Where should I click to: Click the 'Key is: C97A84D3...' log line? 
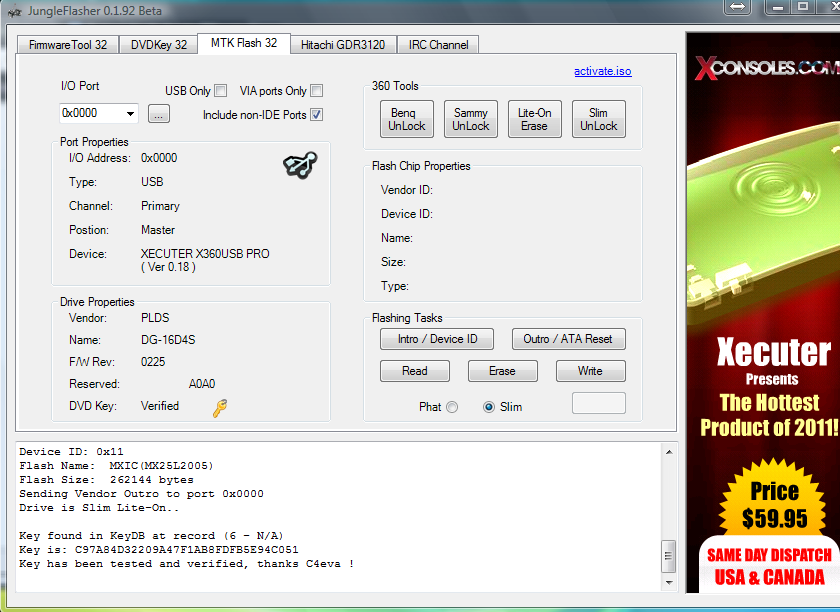click(x=159, y=550)
